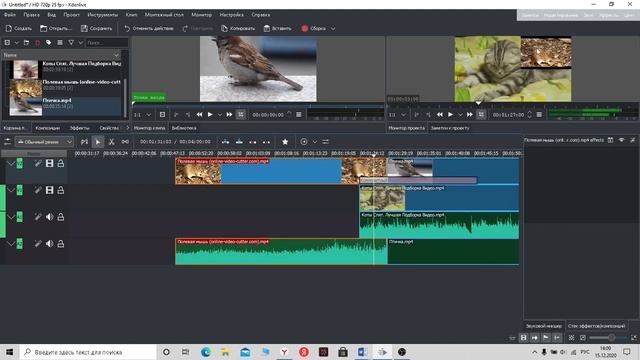Open the Правка menu
The image size is (640, 360).
(31, 15)
